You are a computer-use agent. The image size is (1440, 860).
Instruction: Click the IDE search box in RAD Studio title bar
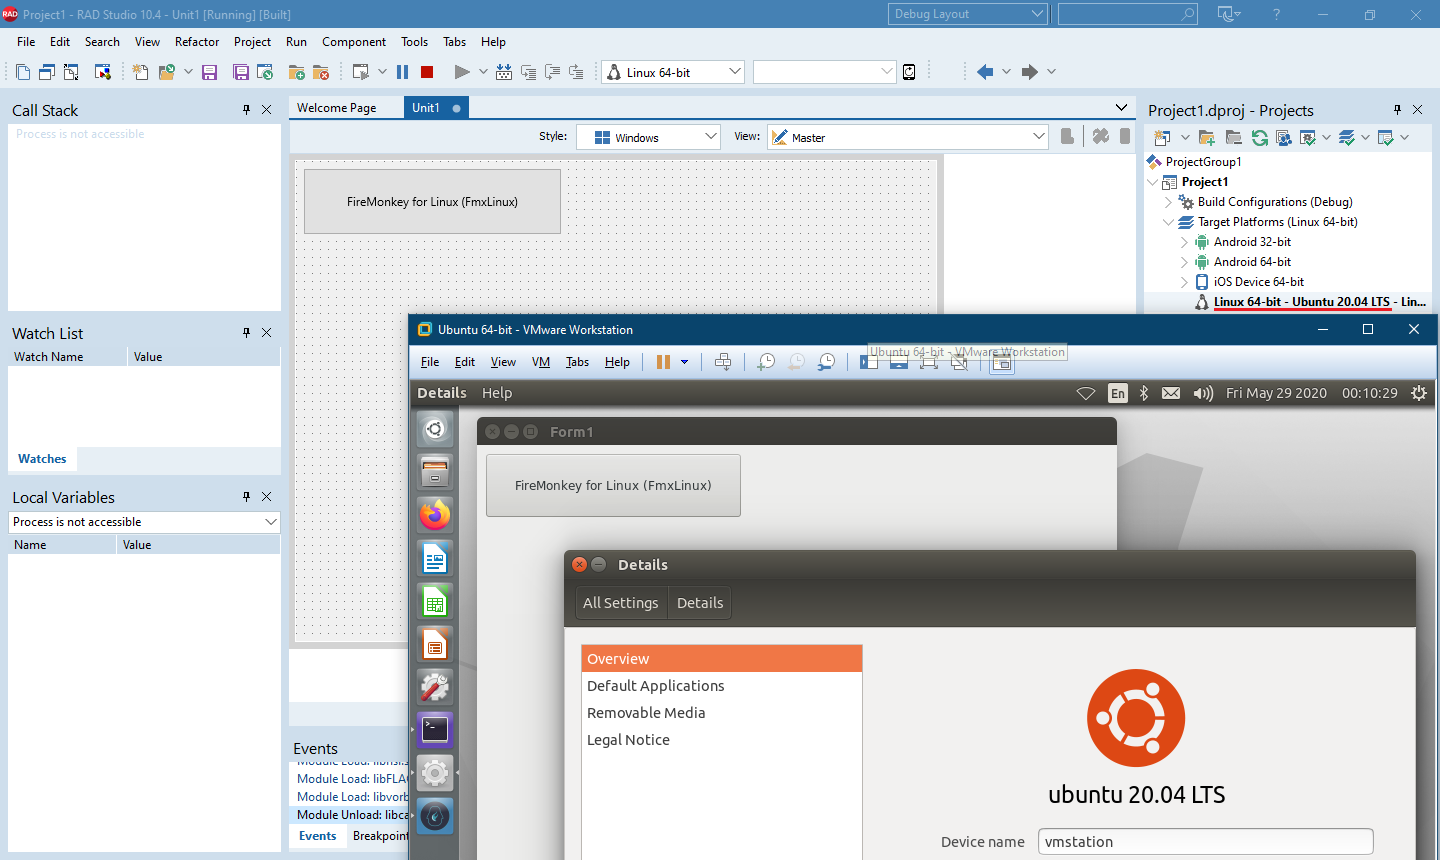(1128, 14)
